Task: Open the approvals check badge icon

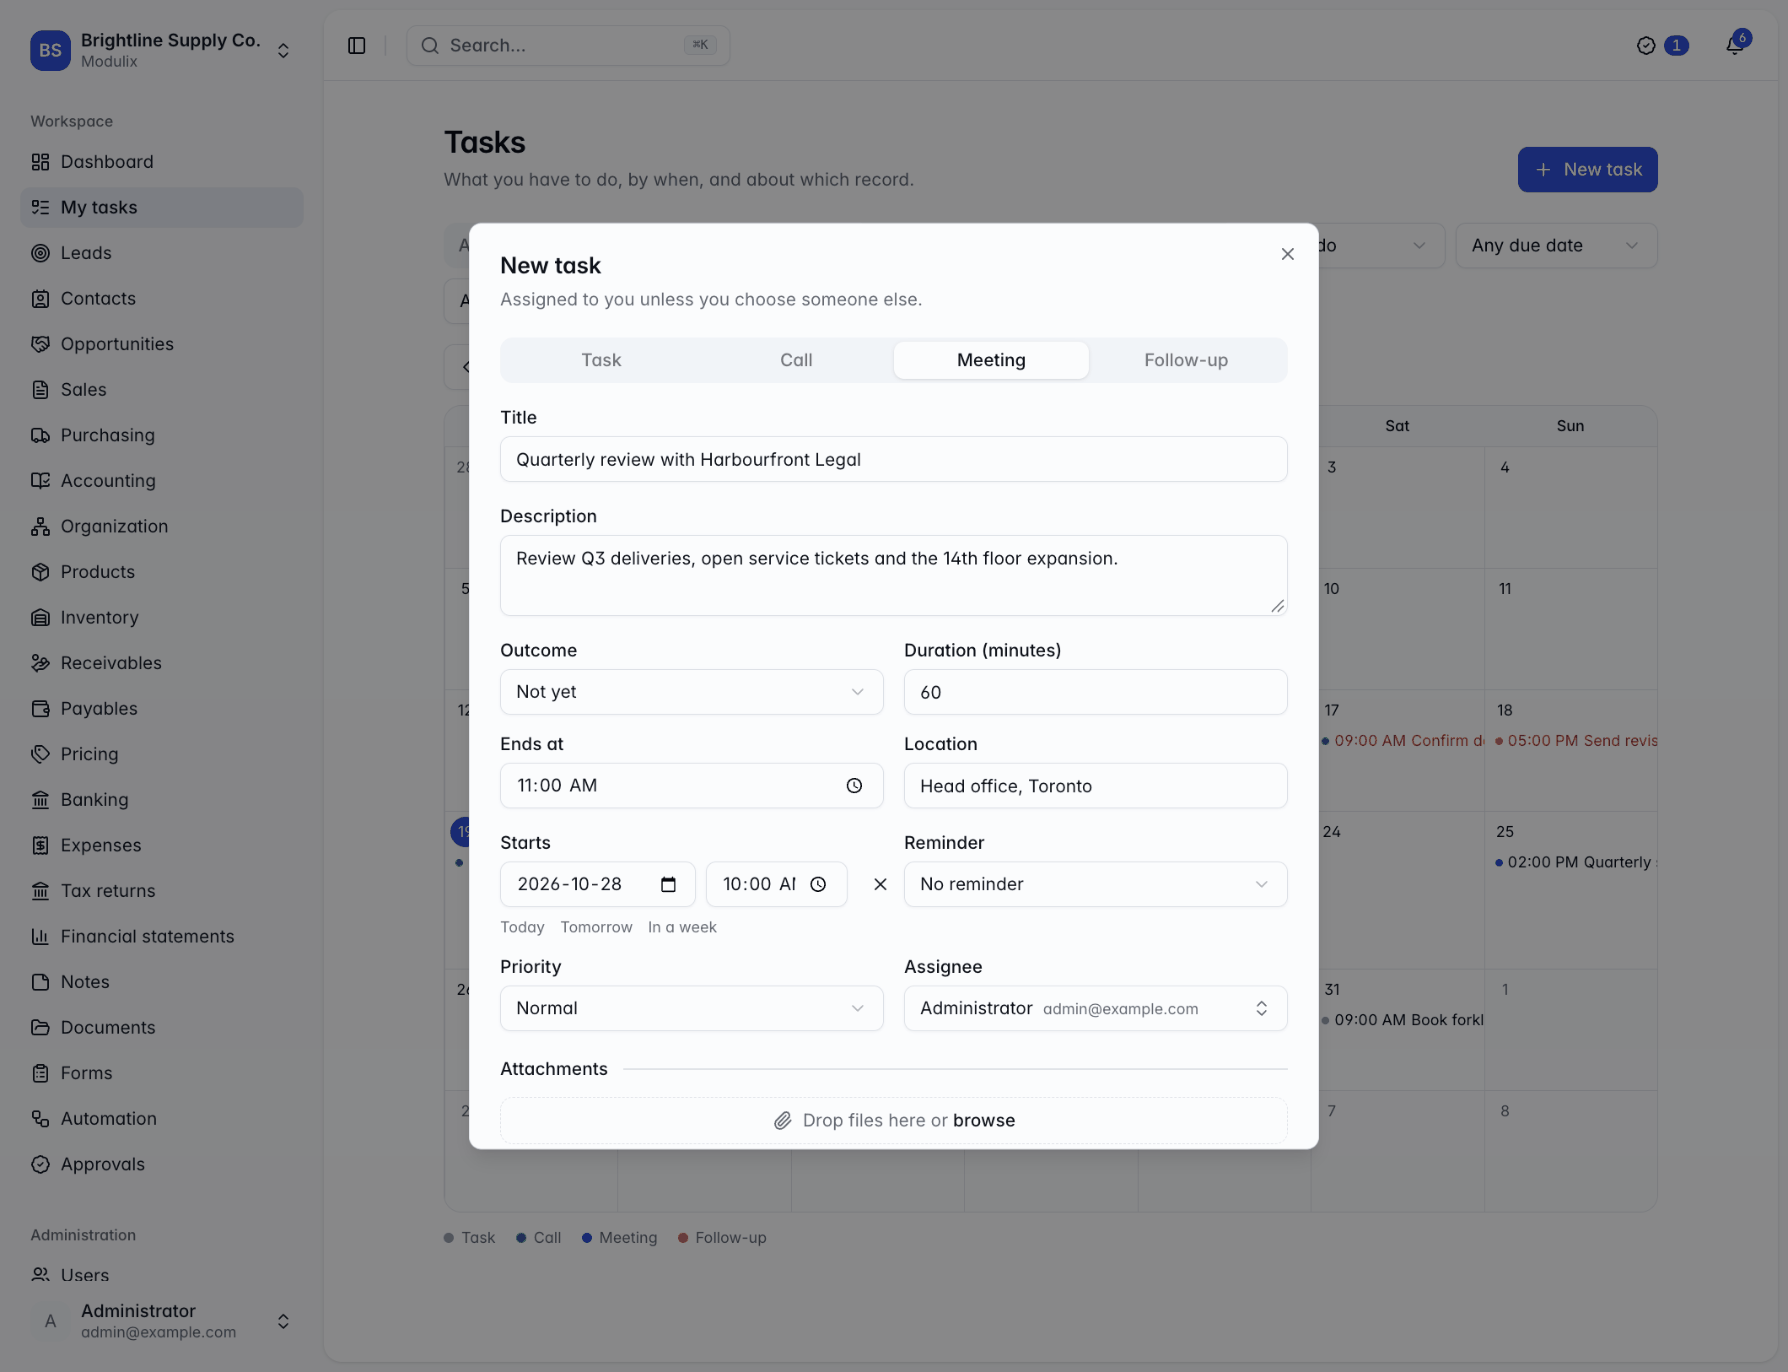Action: click(x=1646, y=45)
